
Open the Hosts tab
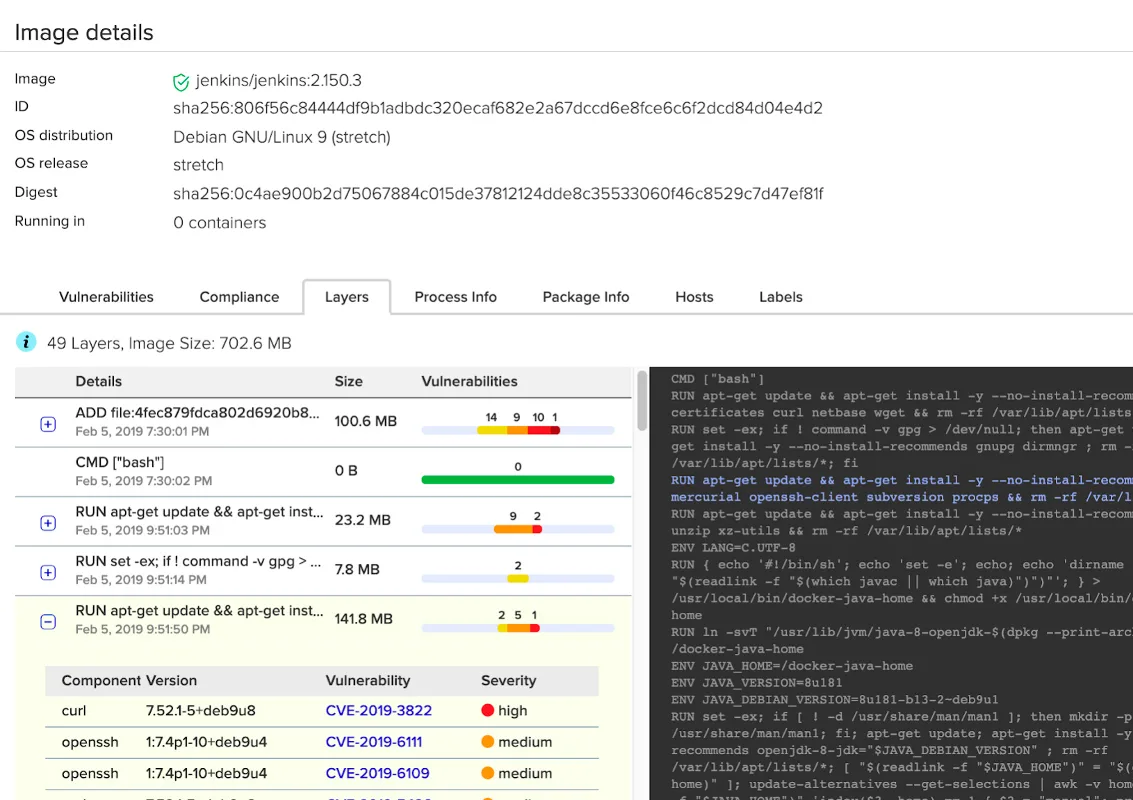[694, 297]
